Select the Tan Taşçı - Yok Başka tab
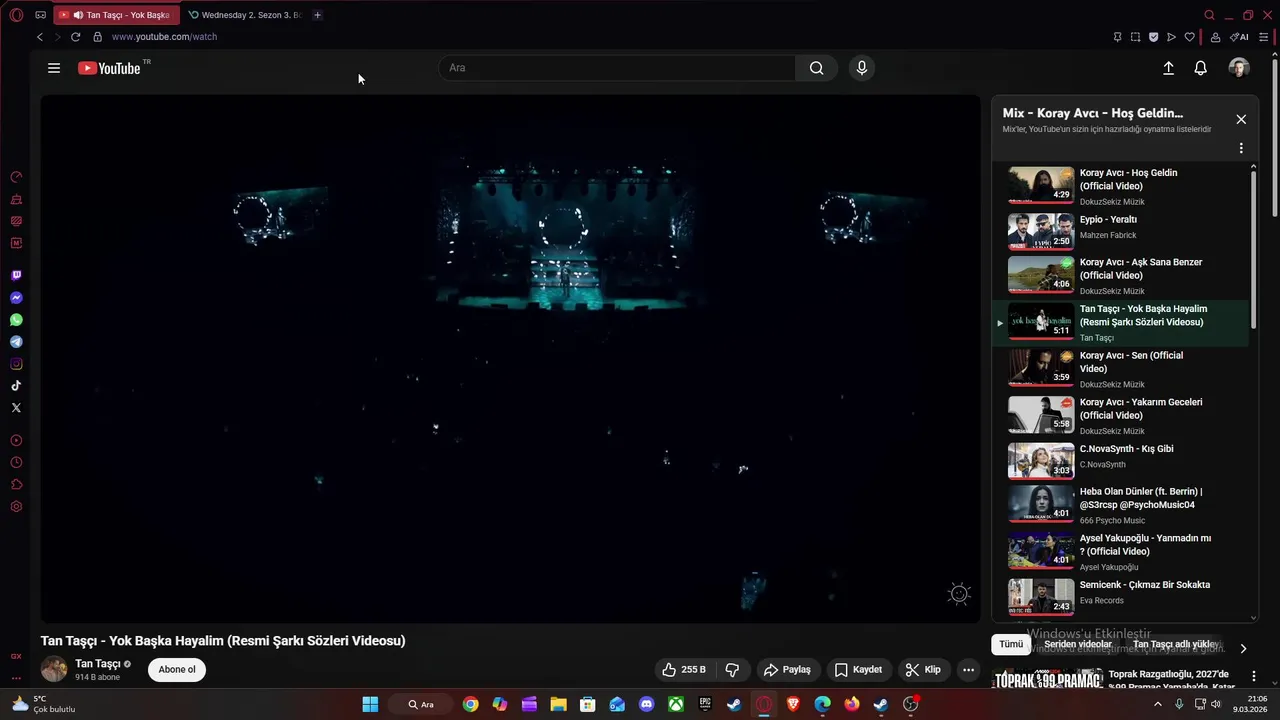The image size is (1280, 720). pos(118,15)
